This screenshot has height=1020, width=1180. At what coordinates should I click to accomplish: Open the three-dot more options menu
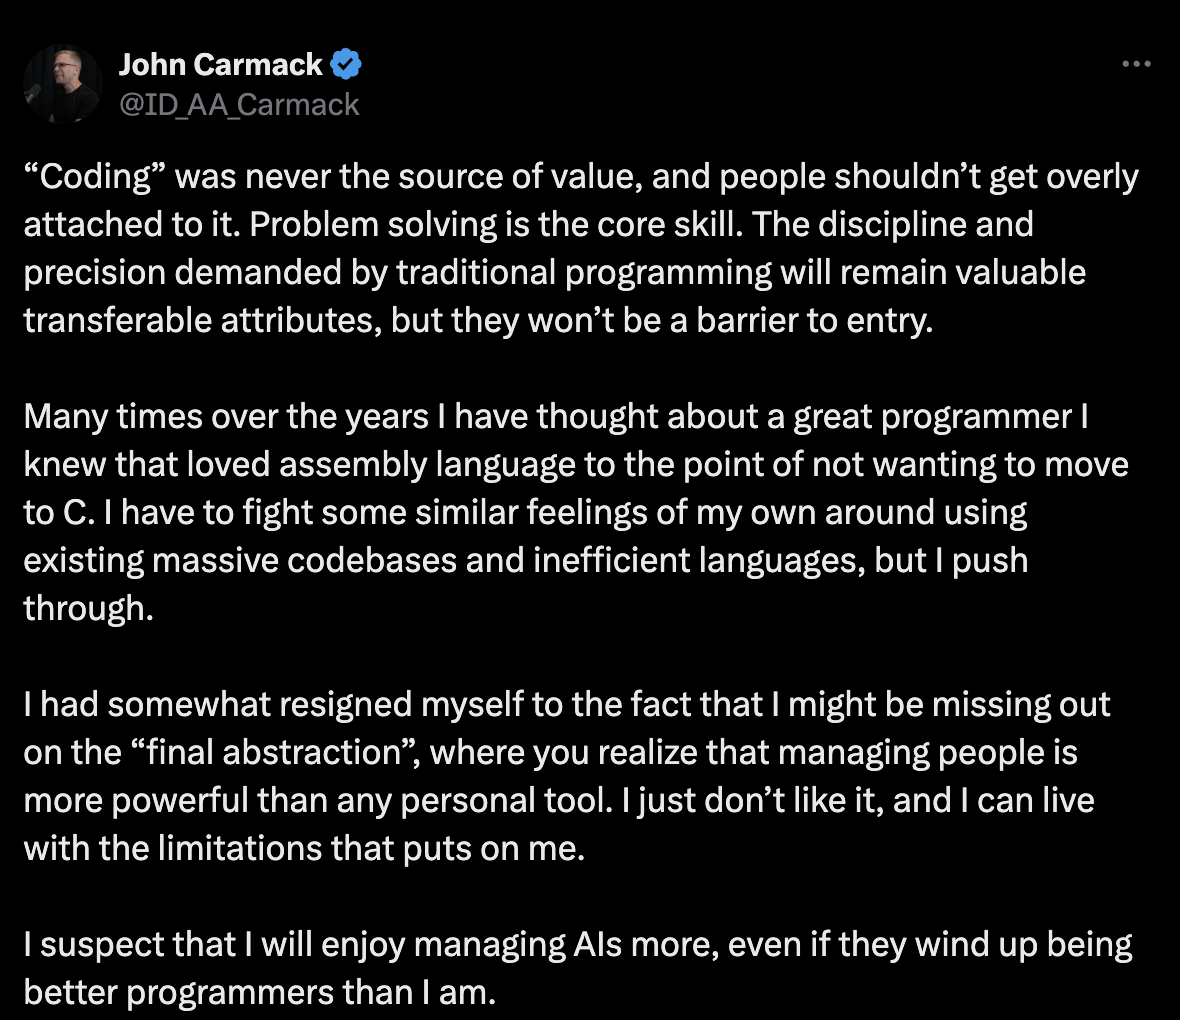click(1136, 65)
